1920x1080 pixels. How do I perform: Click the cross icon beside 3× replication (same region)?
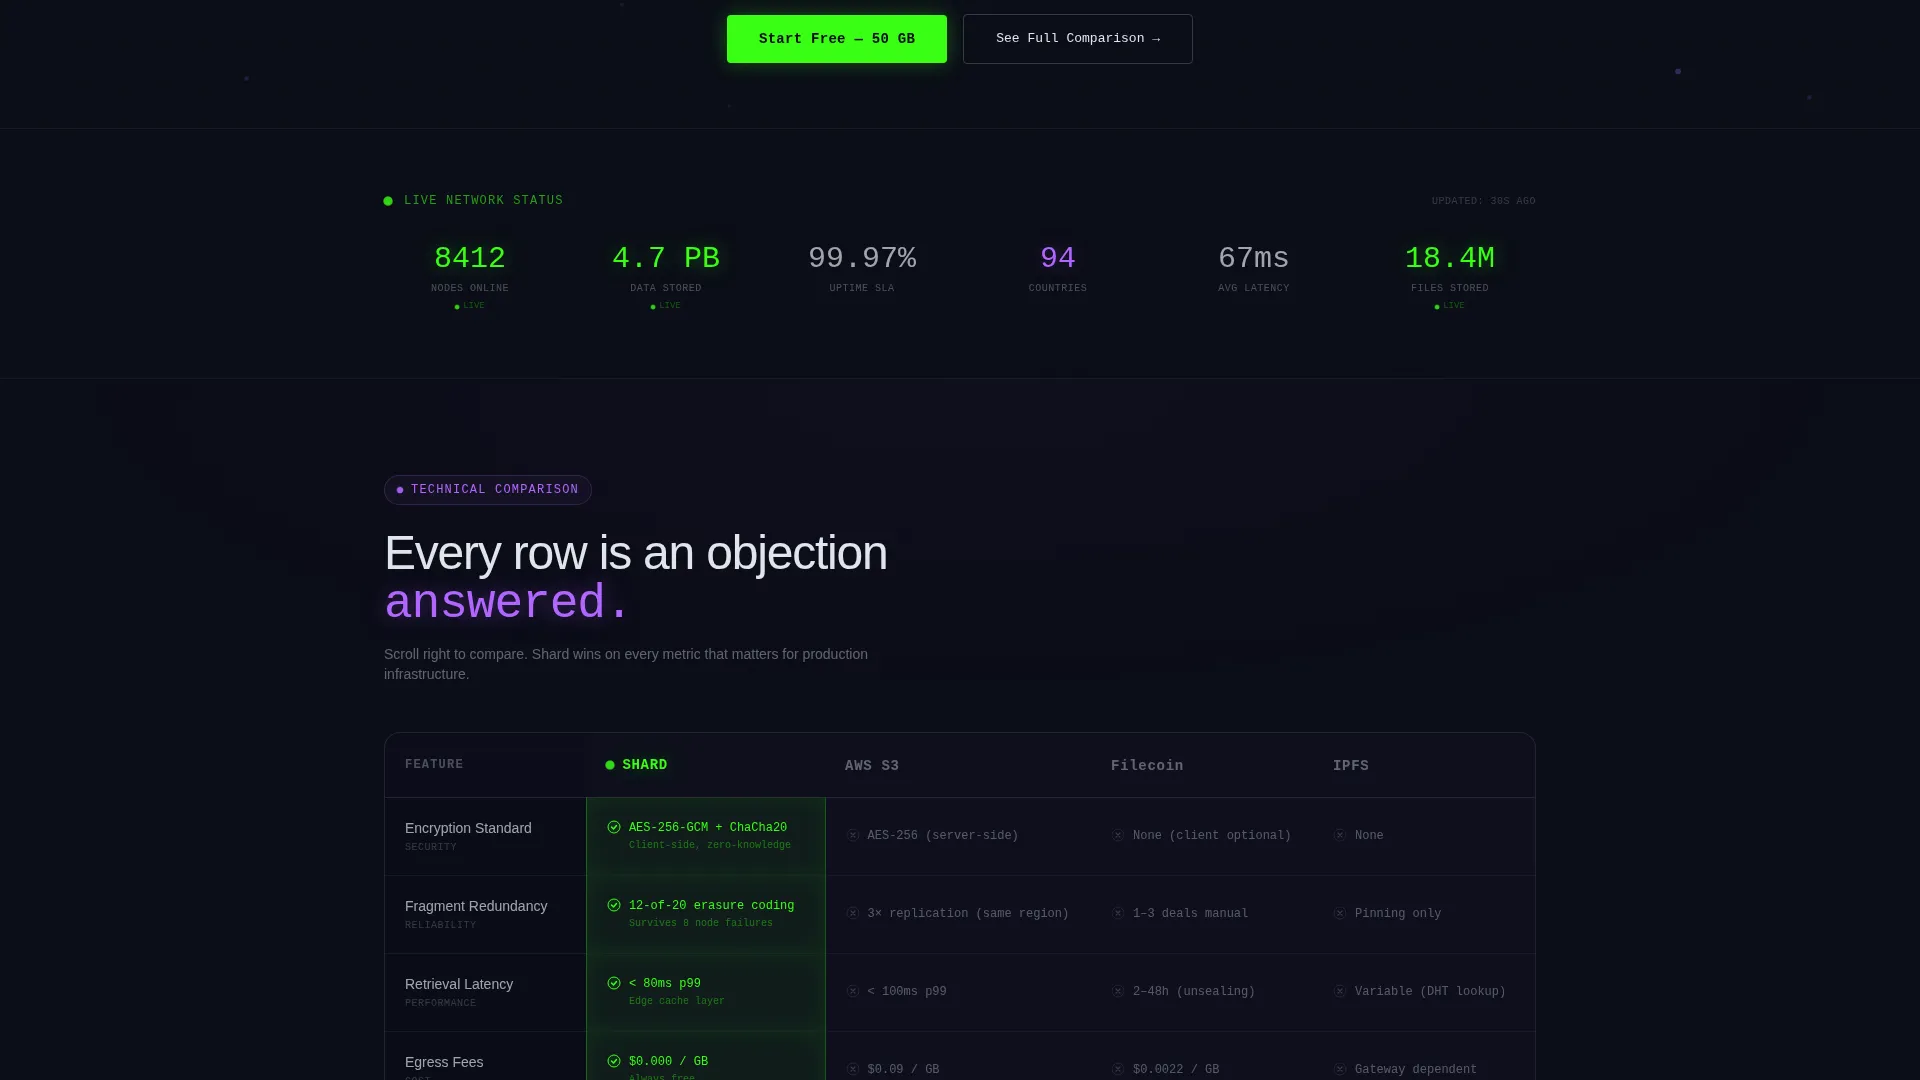[x=853, y=913]
